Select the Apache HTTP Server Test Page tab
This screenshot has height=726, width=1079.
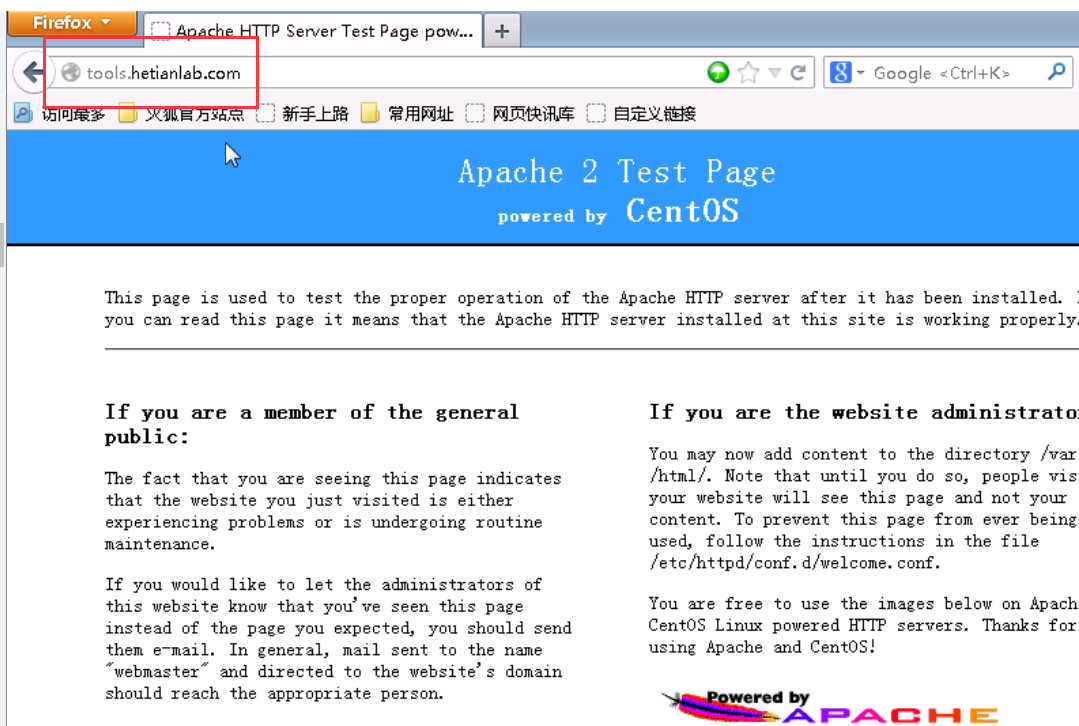(x=313, y=31)
